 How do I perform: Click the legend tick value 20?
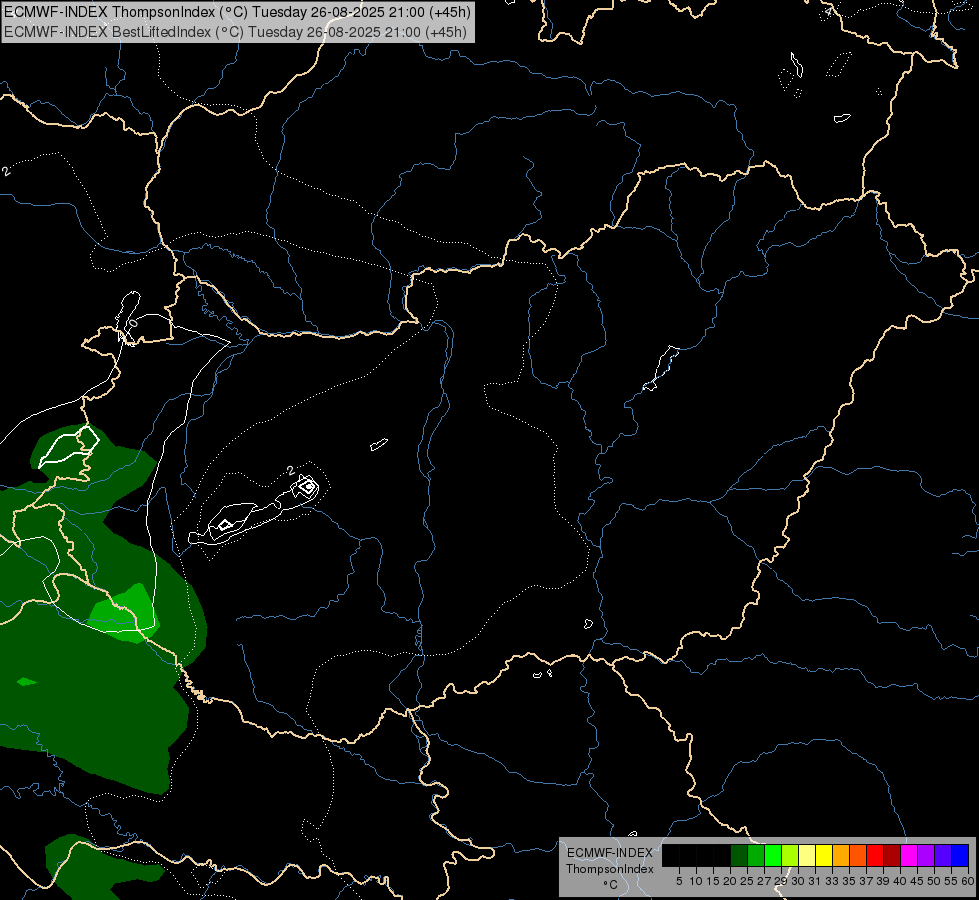[x=730, y=881]
